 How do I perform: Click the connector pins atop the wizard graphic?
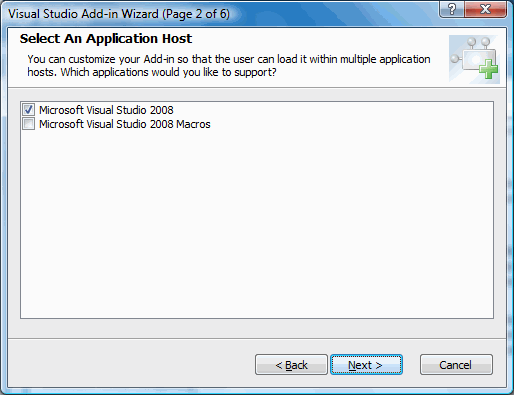478,42
